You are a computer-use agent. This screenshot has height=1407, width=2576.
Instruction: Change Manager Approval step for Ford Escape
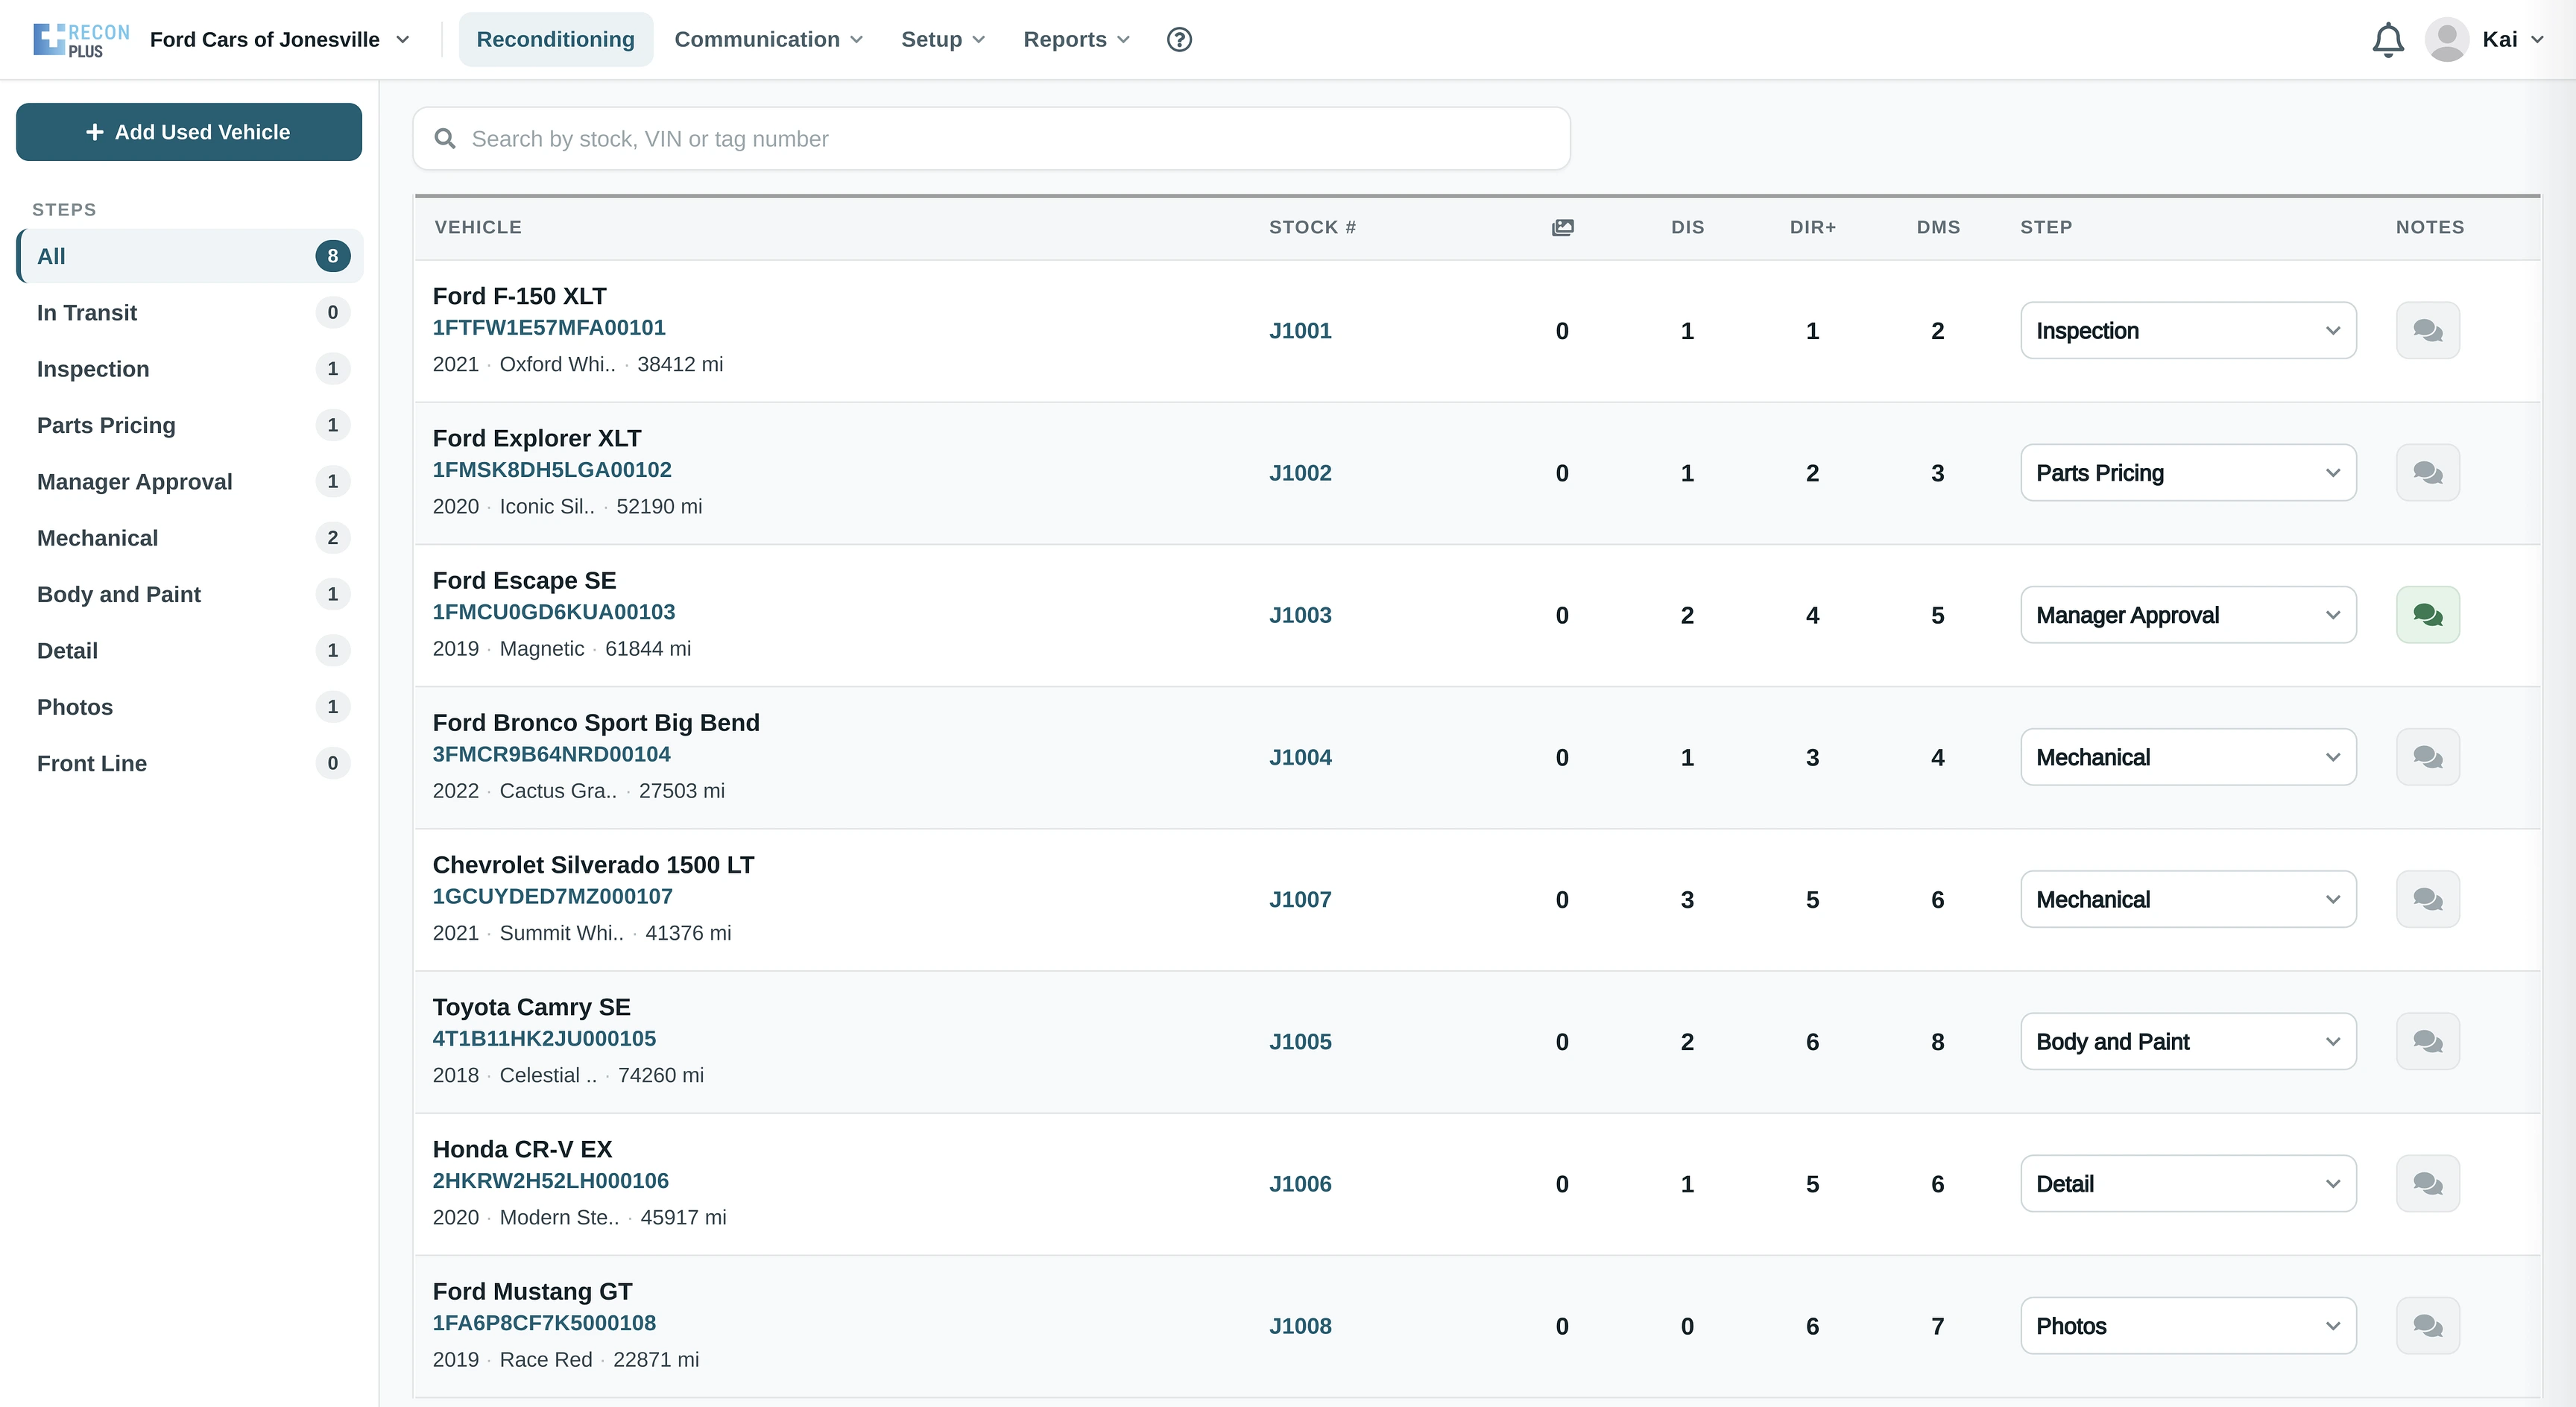2188,614
